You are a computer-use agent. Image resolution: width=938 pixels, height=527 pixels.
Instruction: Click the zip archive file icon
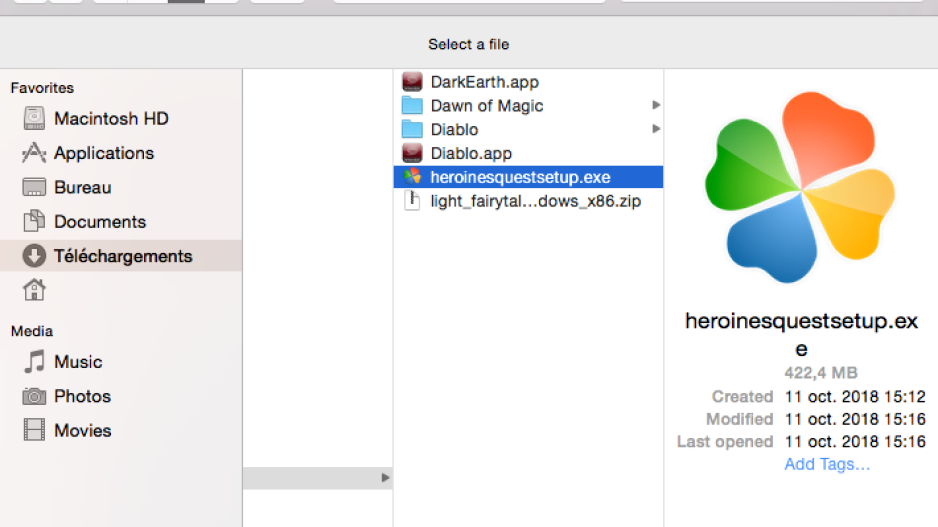pyautogui.click(x=412, y=200)
